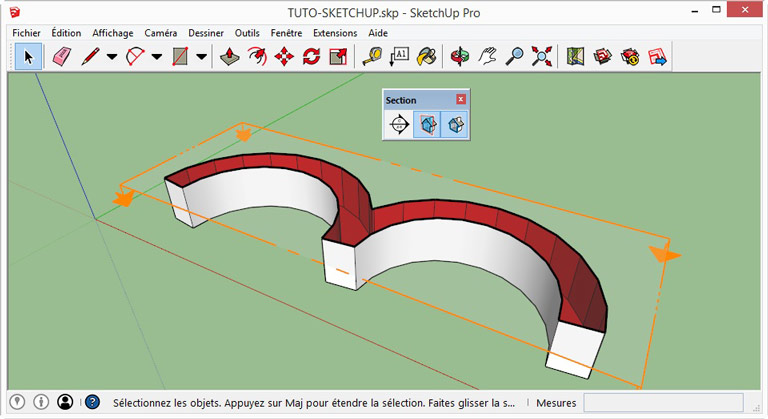The image size is (768, 419).
Task: Select the Scale tool
Action: [338, 56]
